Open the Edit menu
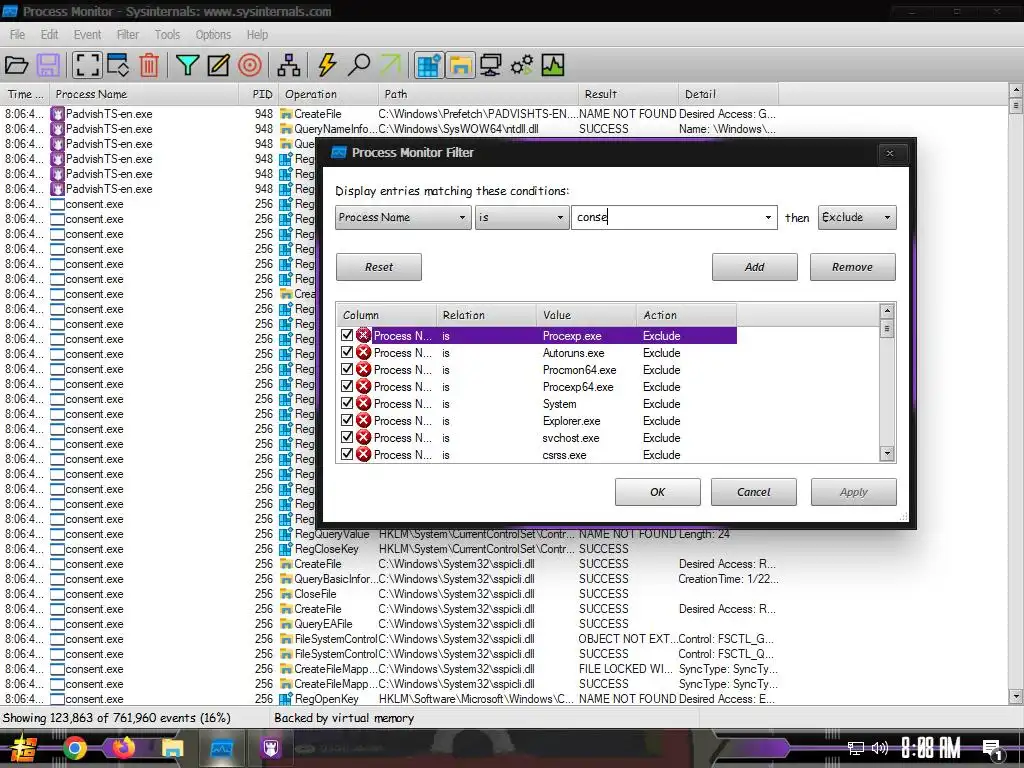This screenshot has width=1024, height=768. [x=49, y=35]
